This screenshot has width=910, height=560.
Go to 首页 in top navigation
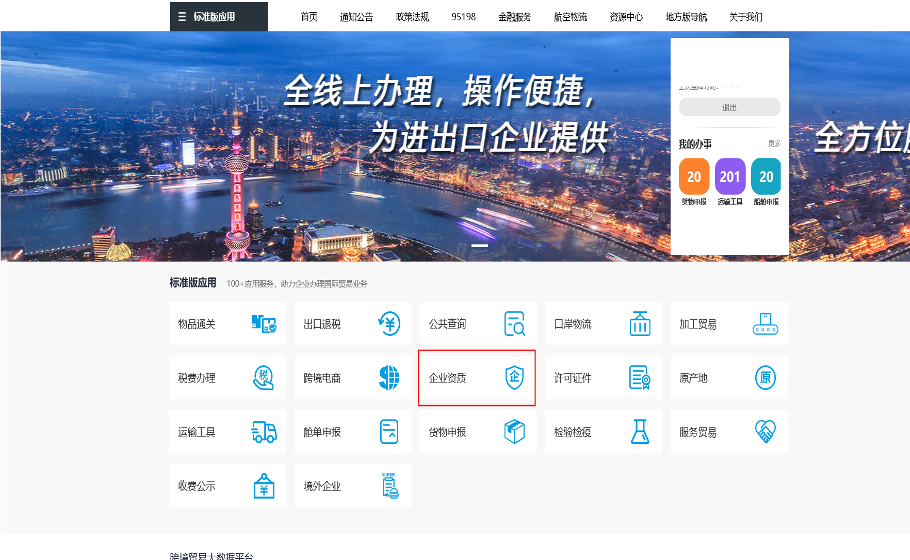[x=309, y=17]
